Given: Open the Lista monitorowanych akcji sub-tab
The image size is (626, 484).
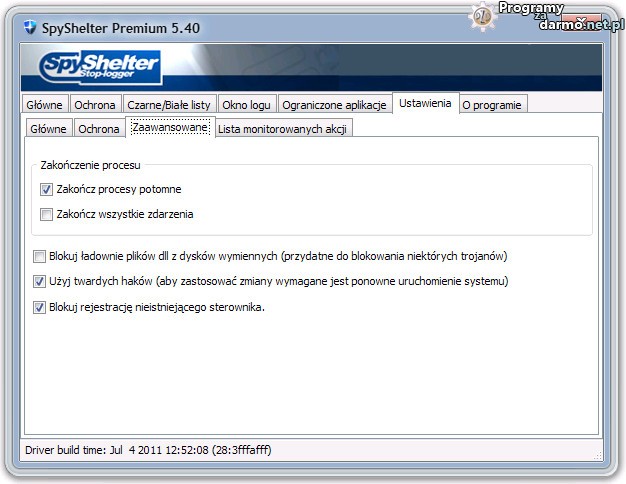Looking at the screenshot, I should coord(283,129).
